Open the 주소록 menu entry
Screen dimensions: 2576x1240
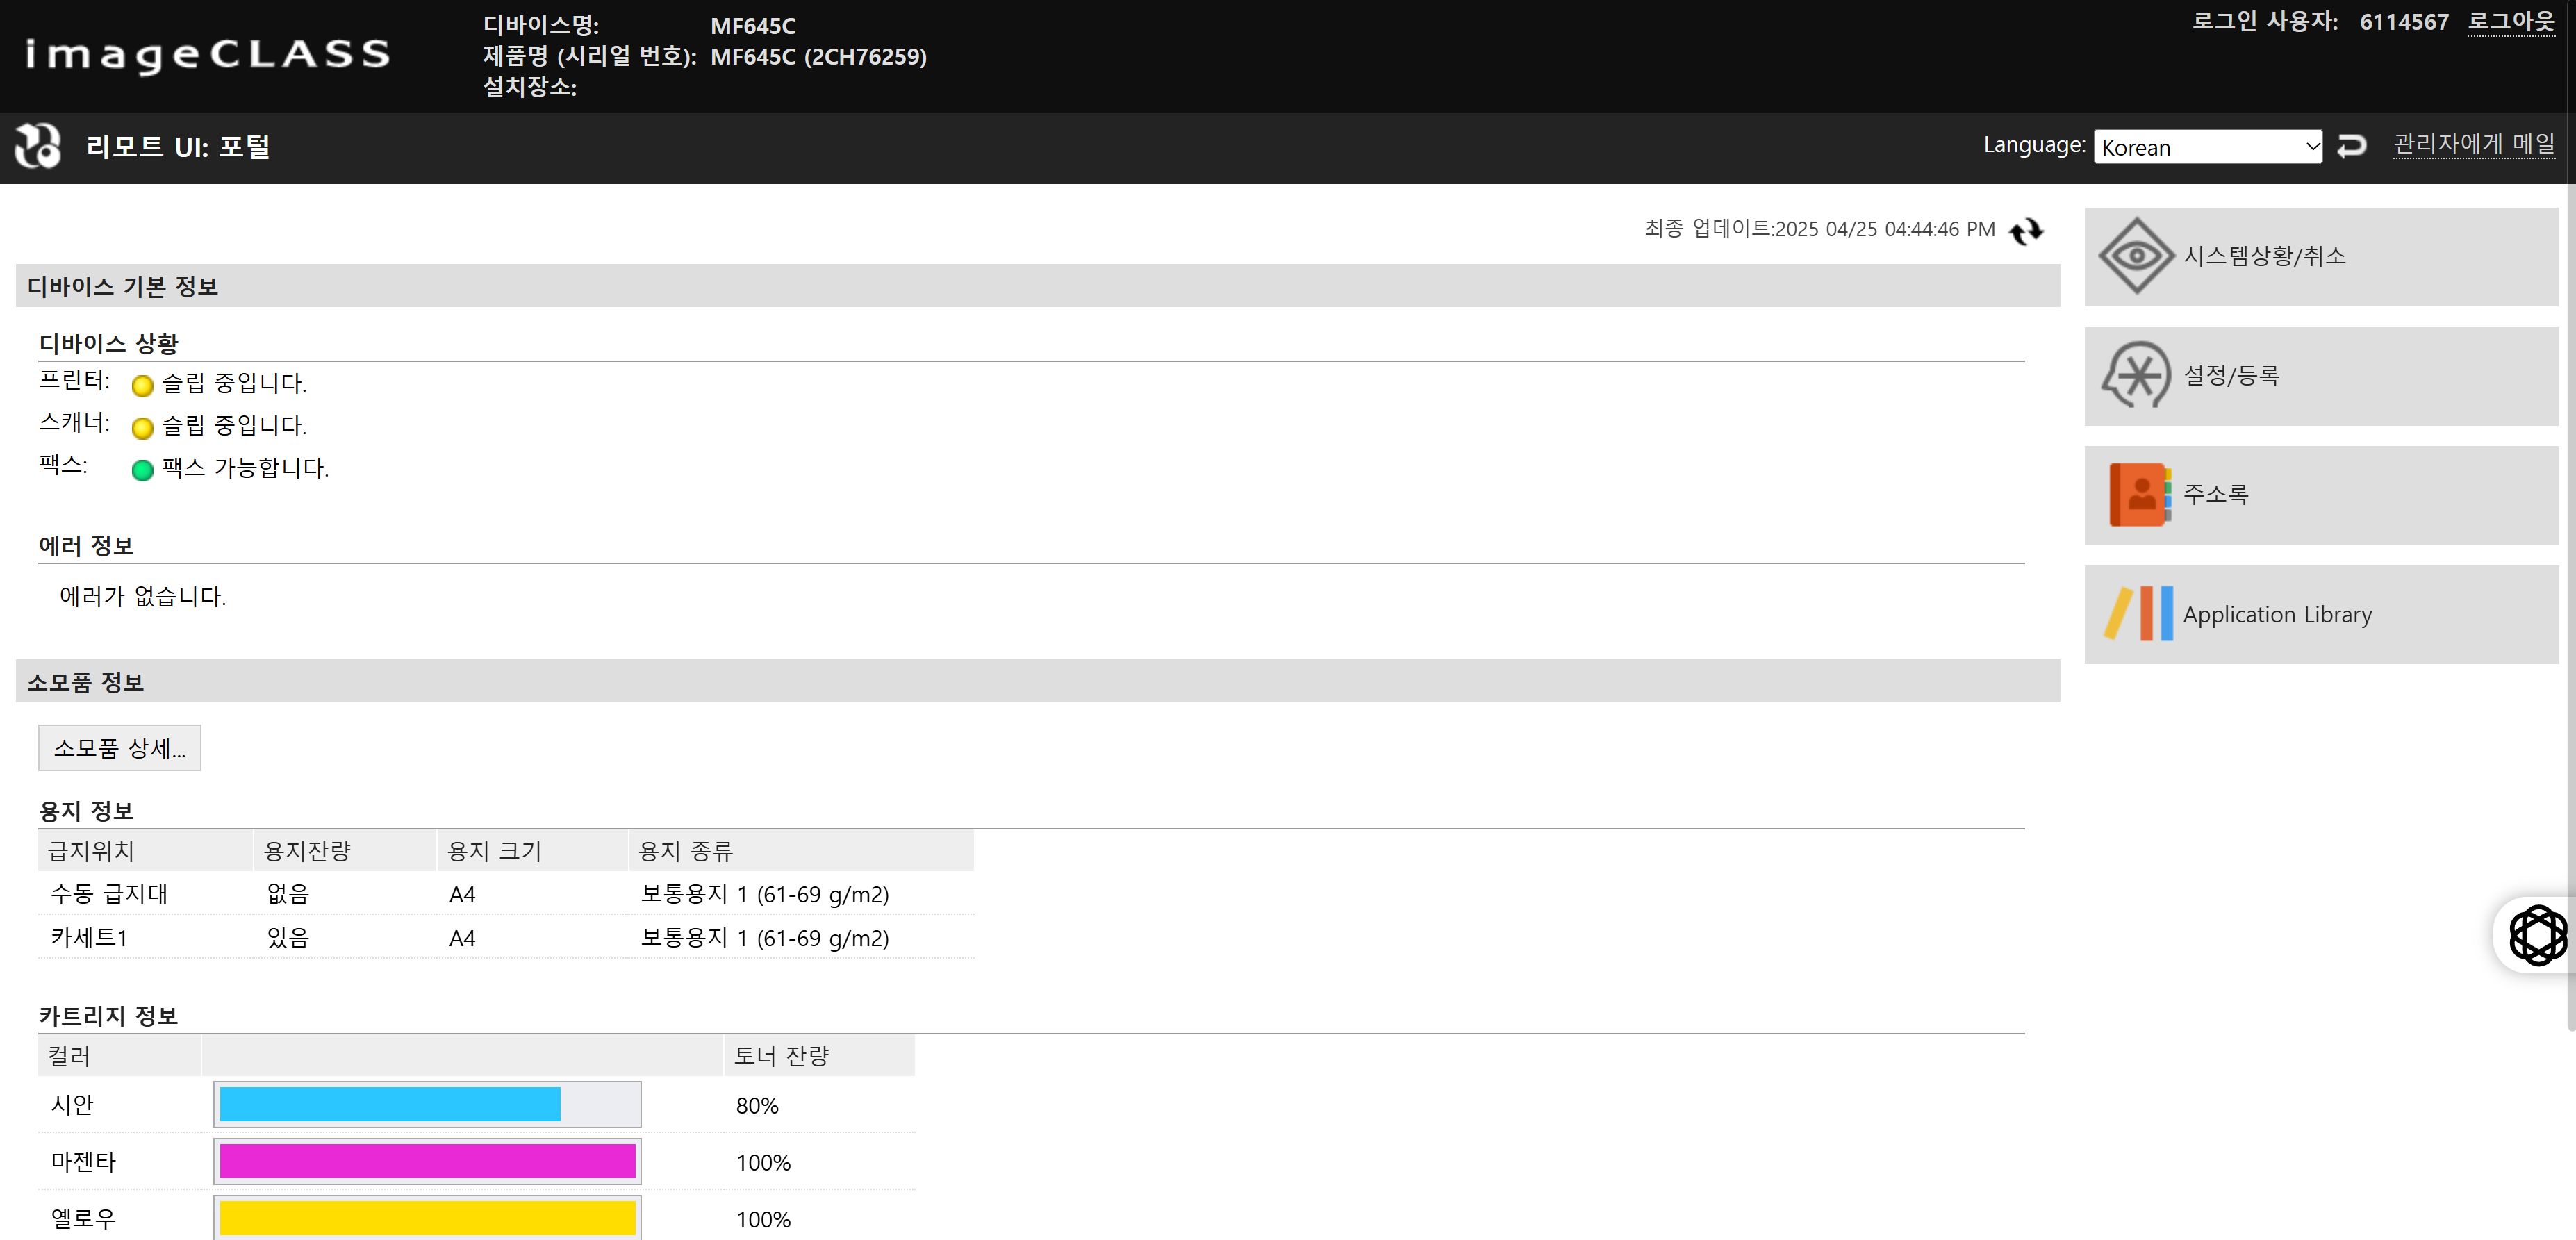(2215, 494)
